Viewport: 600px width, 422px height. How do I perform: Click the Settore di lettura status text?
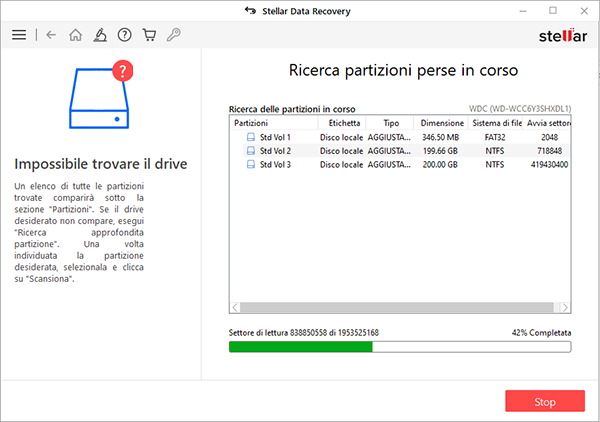[x=304, y=333]
